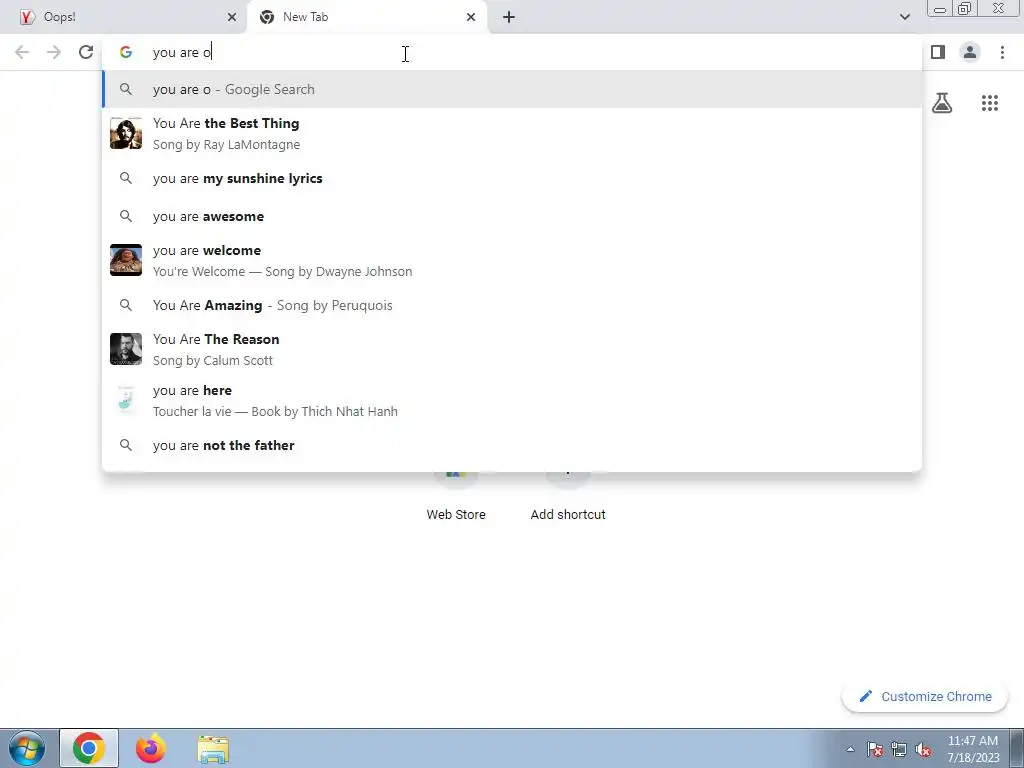This screenshot has width=1024, height=768.
Task: Select 'you are my sunshine lyrics' suggestion
Action: pos(512,178)
